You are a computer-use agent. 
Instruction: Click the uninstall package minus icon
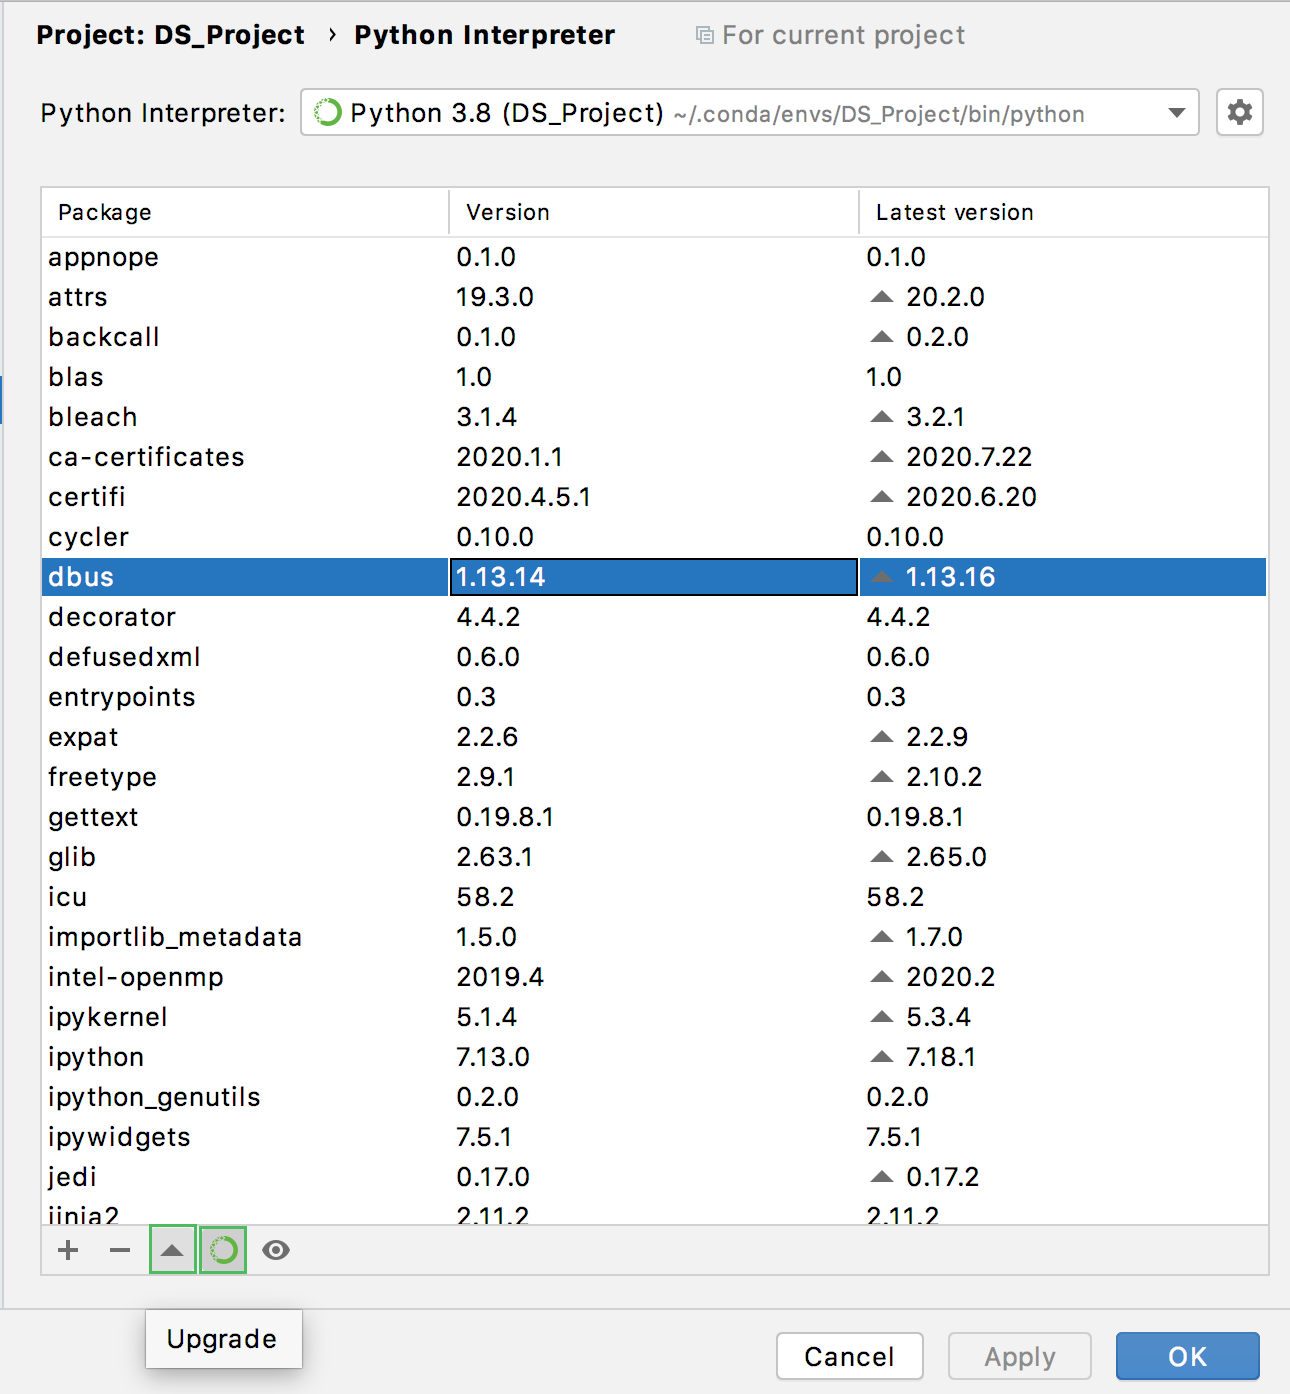click(x=119, y=1249)
